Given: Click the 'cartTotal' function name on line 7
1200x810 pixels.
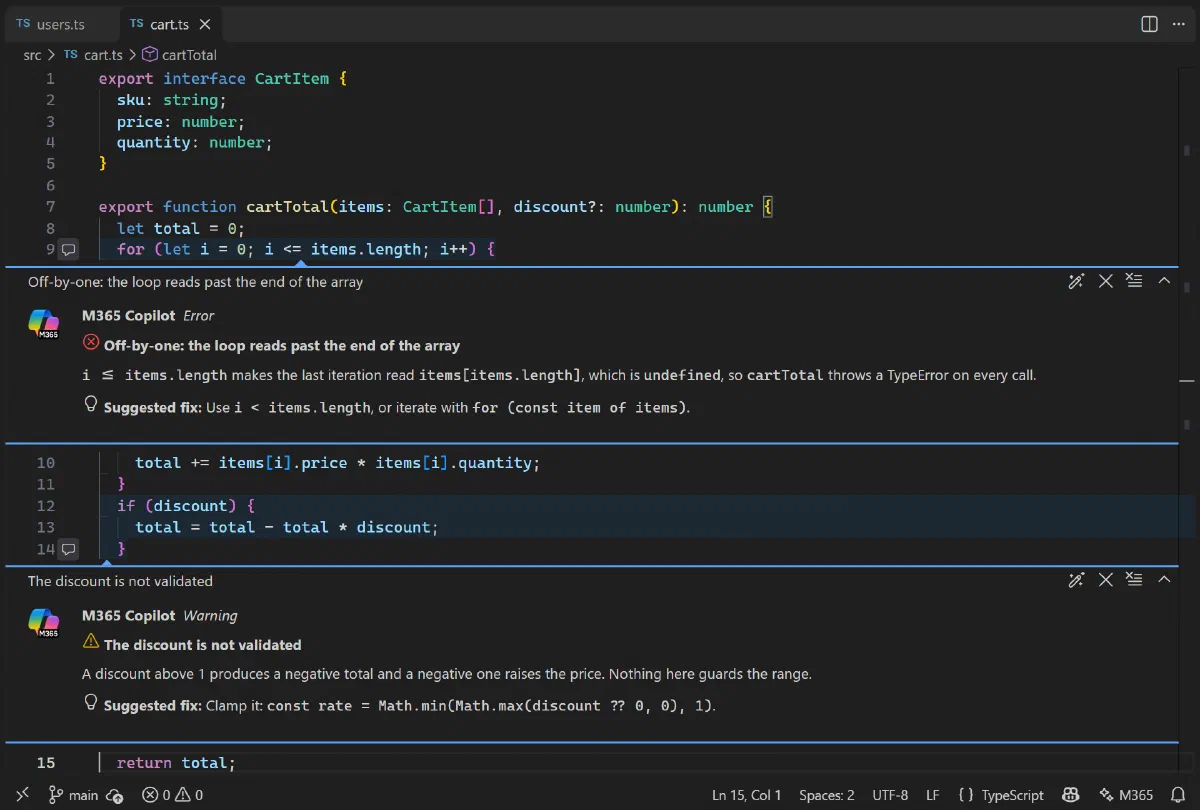Looking at the screenshot, I should (x=288, y=207).
